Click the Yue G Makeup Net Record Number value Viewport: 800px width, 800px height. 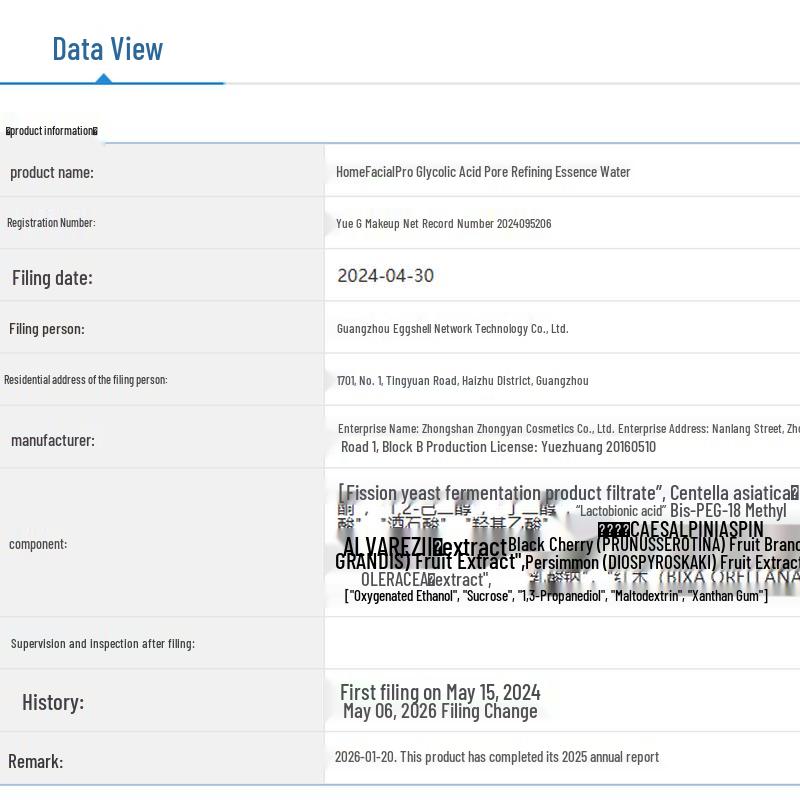tap(443, 223)
